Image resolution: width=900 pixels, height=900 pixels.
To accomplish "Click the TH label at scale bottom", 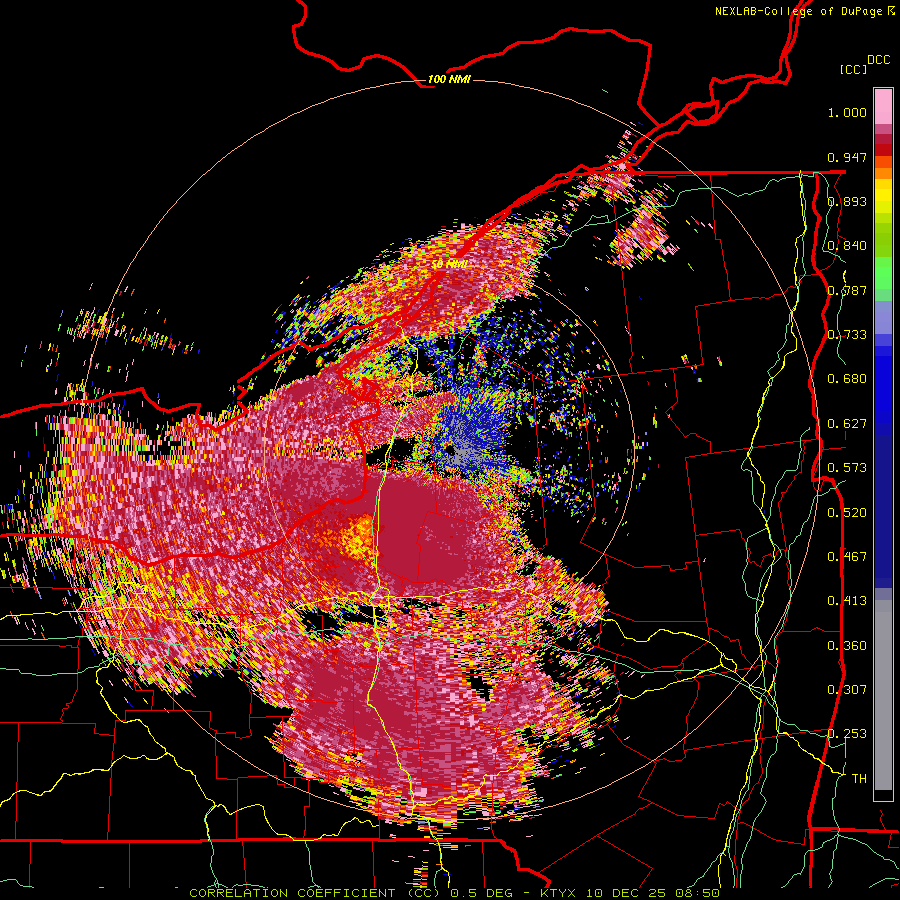I will tap(859, 779).
